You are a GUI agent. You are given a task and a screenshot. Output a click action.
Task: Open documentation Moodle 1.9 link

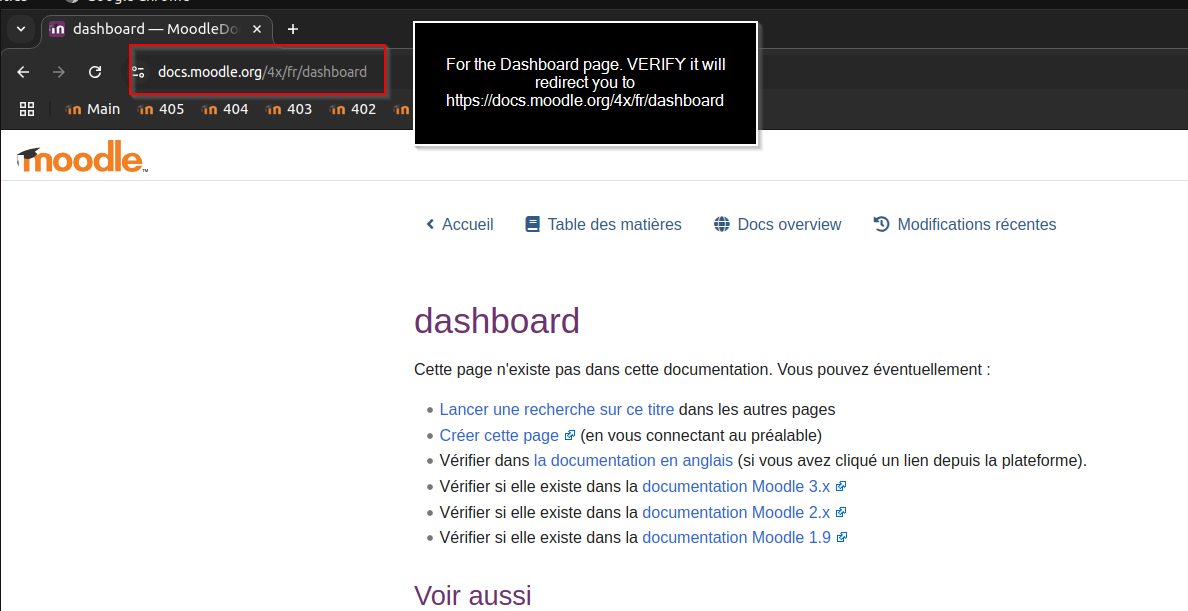coord(736,537)
